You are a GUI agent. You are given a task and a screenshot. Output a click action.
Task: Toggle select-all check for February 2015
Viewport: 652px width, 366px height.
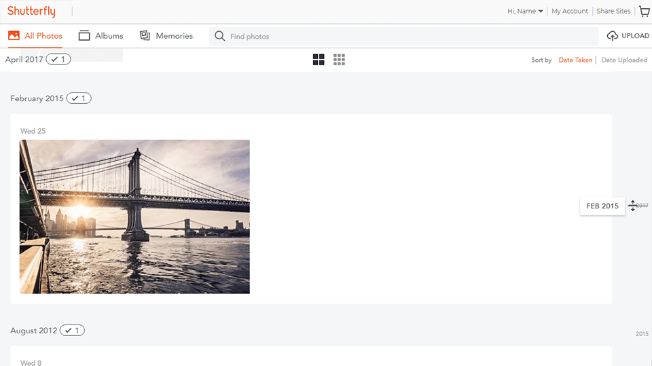[79, 98]
